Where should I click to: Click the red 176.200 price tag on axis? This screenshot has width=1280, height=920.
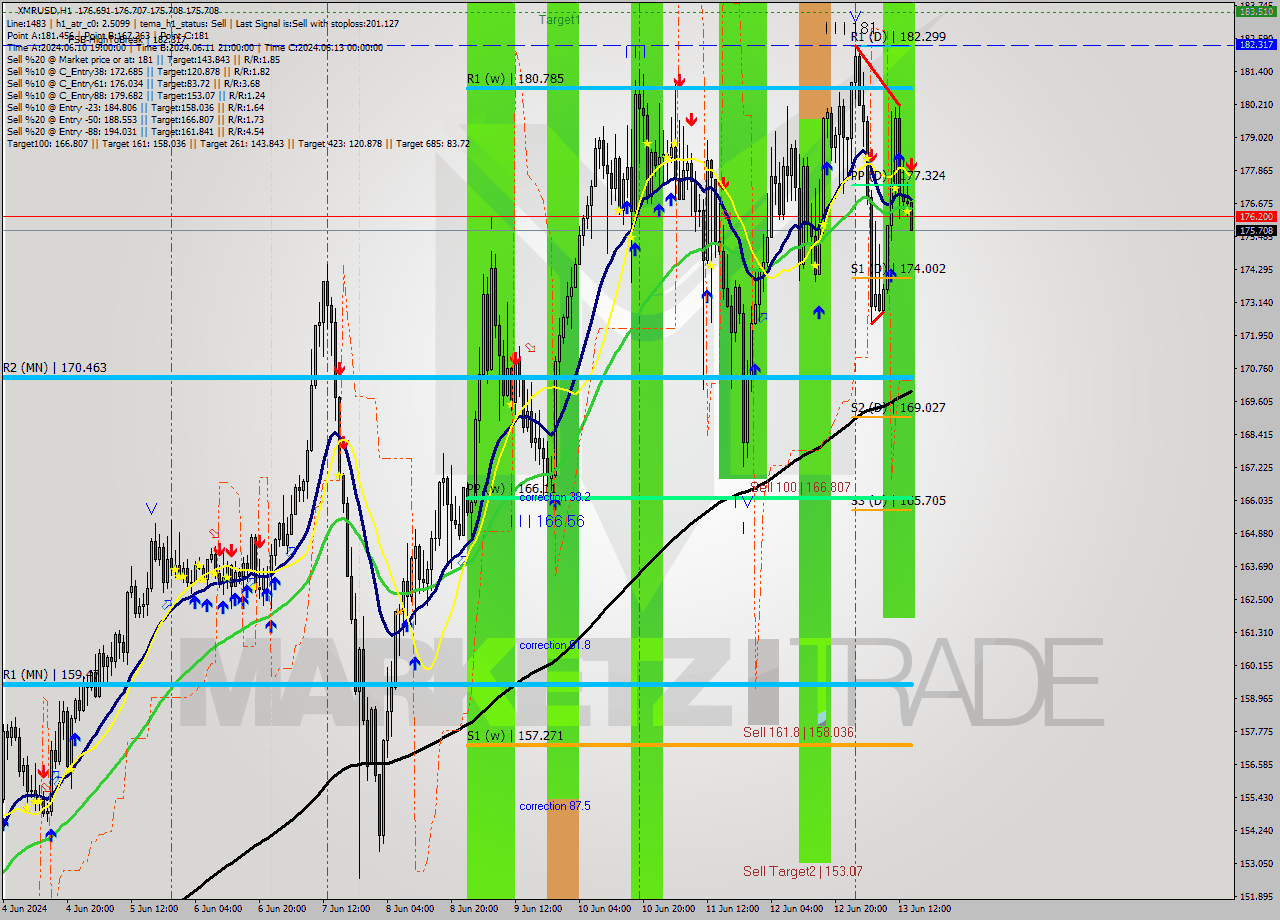tap(1256, 216)
